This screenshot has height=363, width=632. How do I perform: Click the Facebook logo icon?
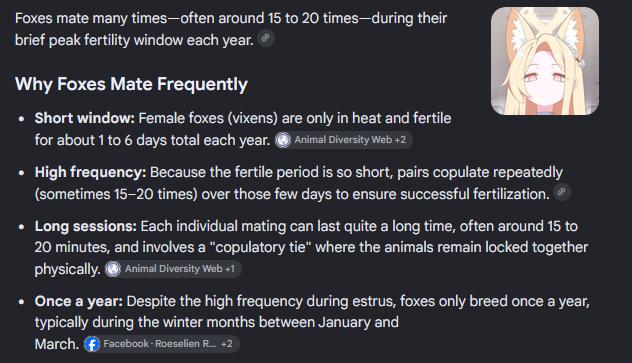92,344
